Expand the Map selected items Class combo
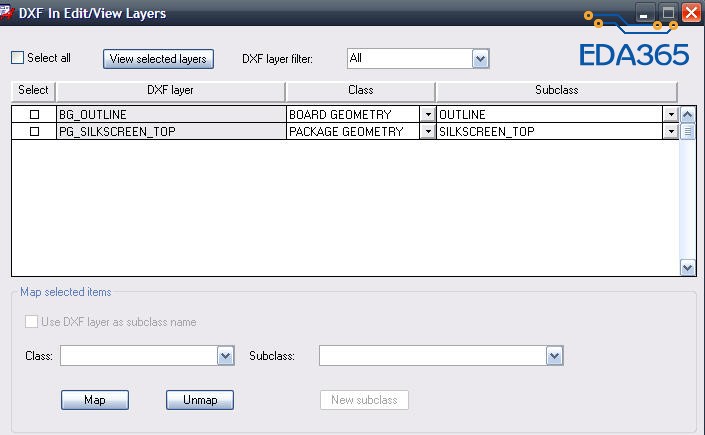 (x=226, y=356)
